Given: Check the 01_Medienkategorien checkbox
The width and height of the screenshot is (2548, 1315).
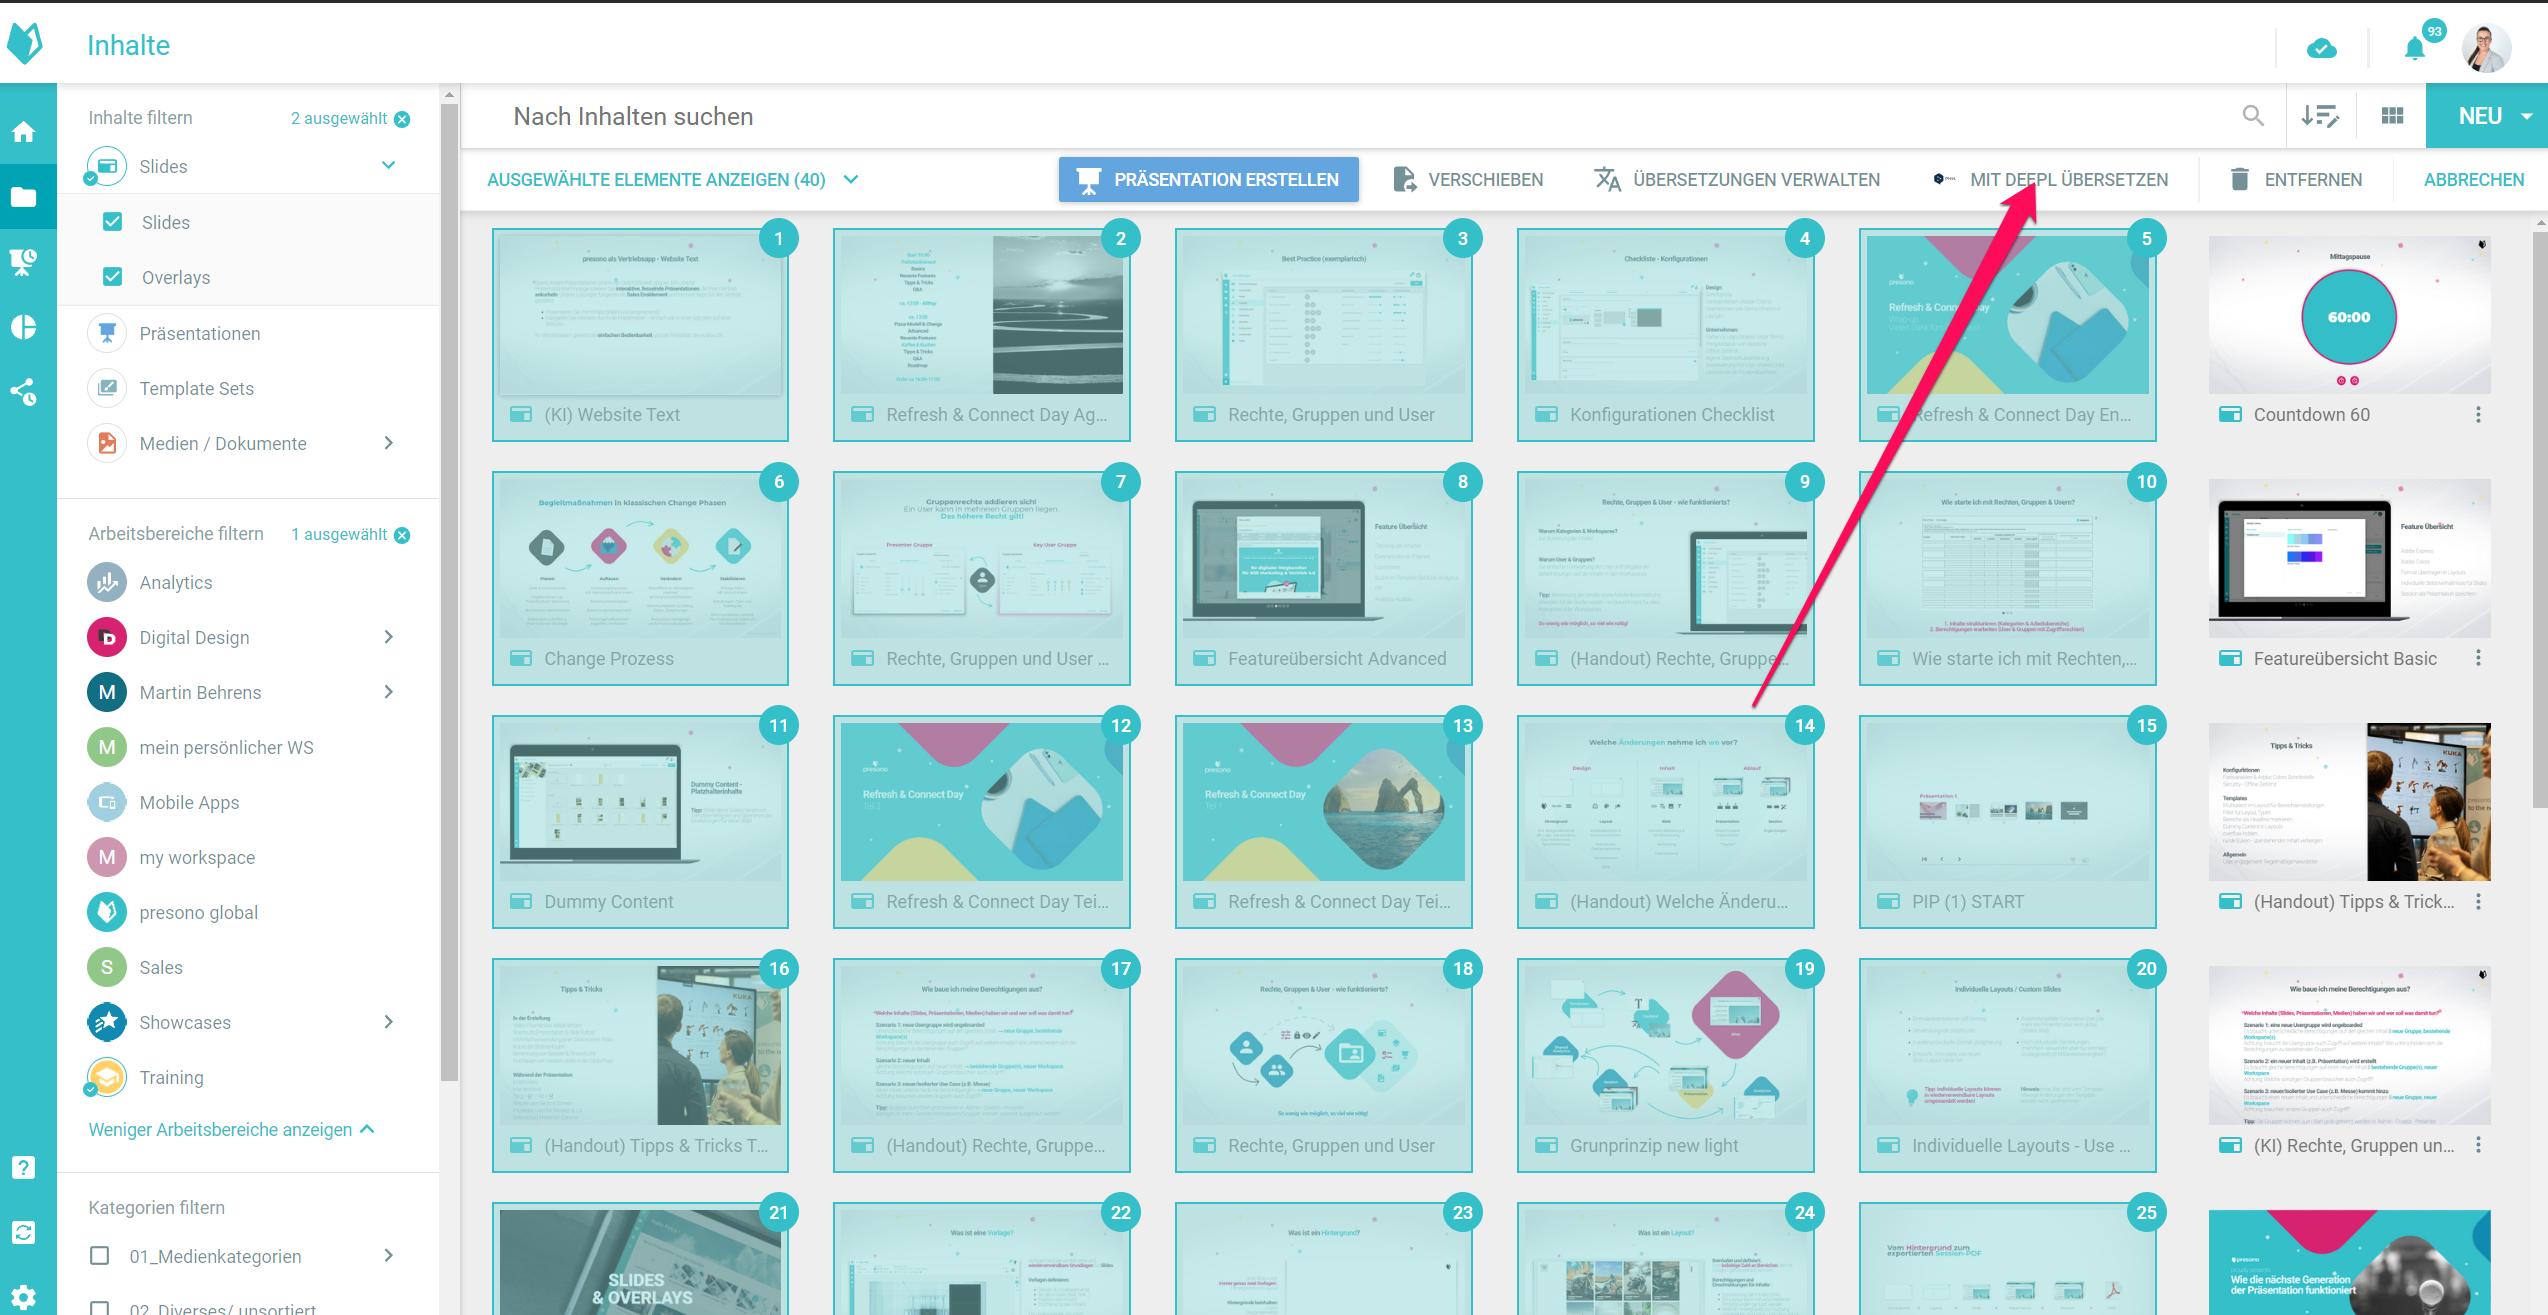Looking at the screenshot, I should click(100, 1255).
